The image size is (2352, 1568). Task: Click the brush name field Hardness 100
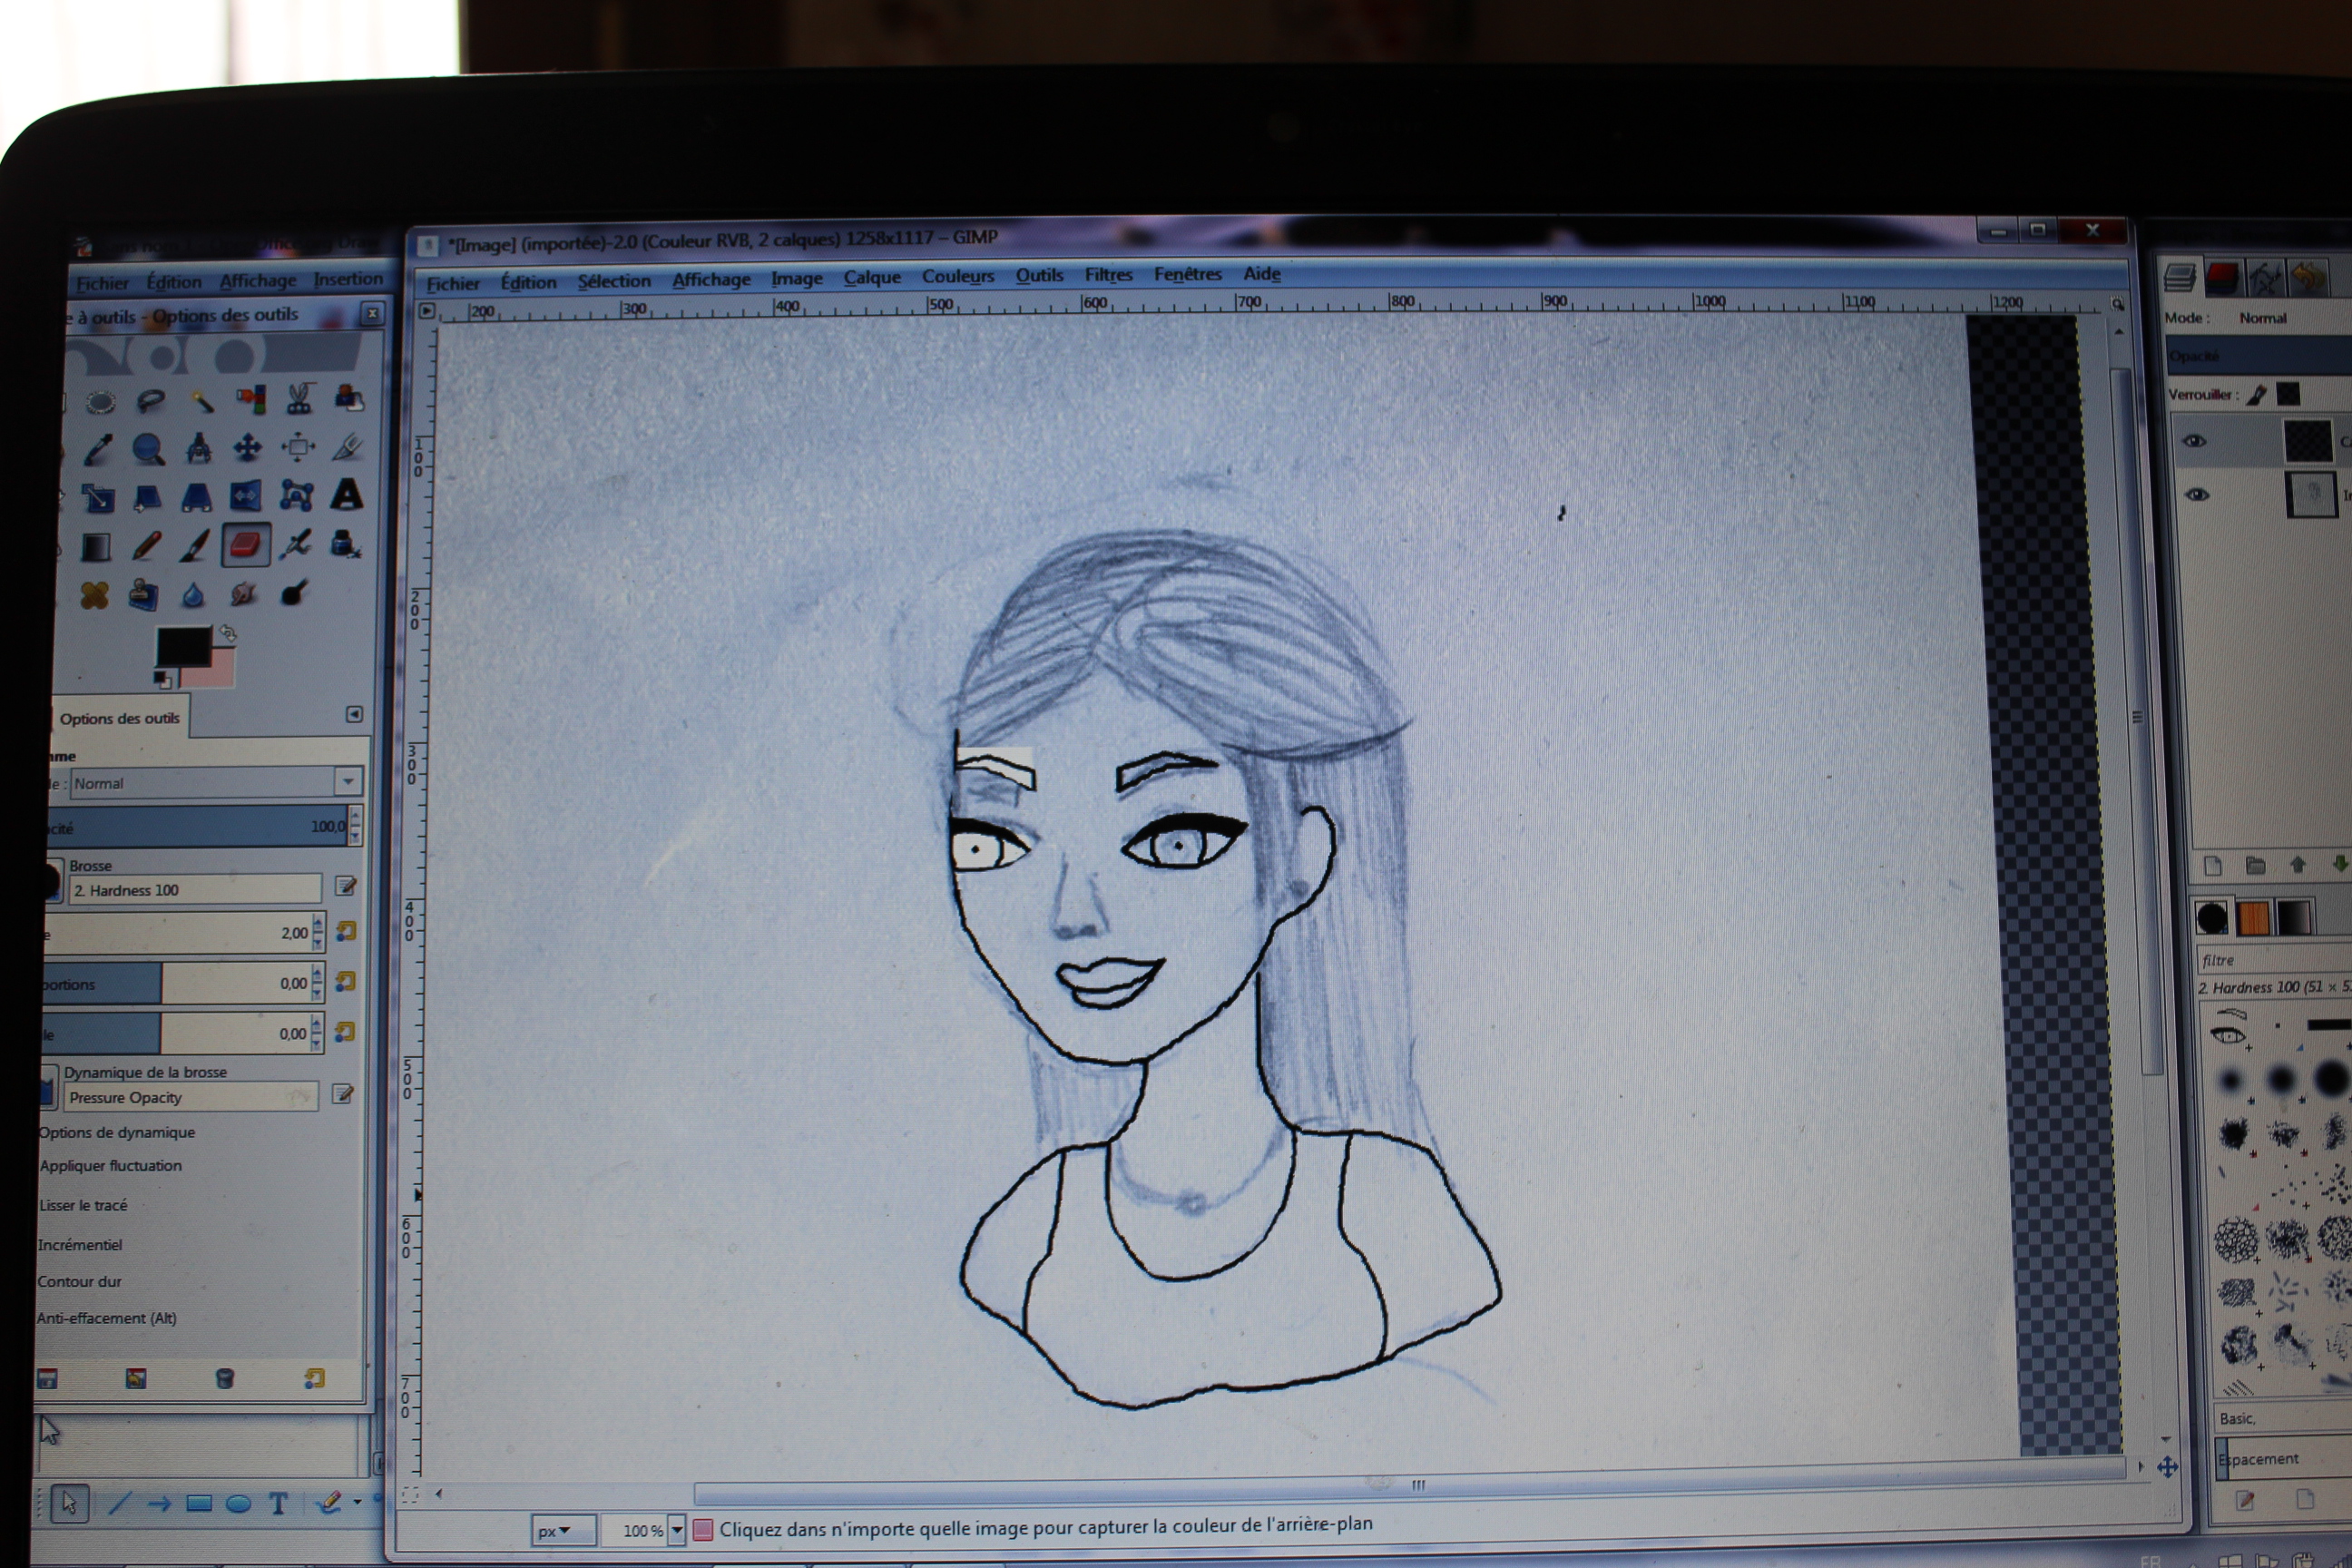pos(194,890)
